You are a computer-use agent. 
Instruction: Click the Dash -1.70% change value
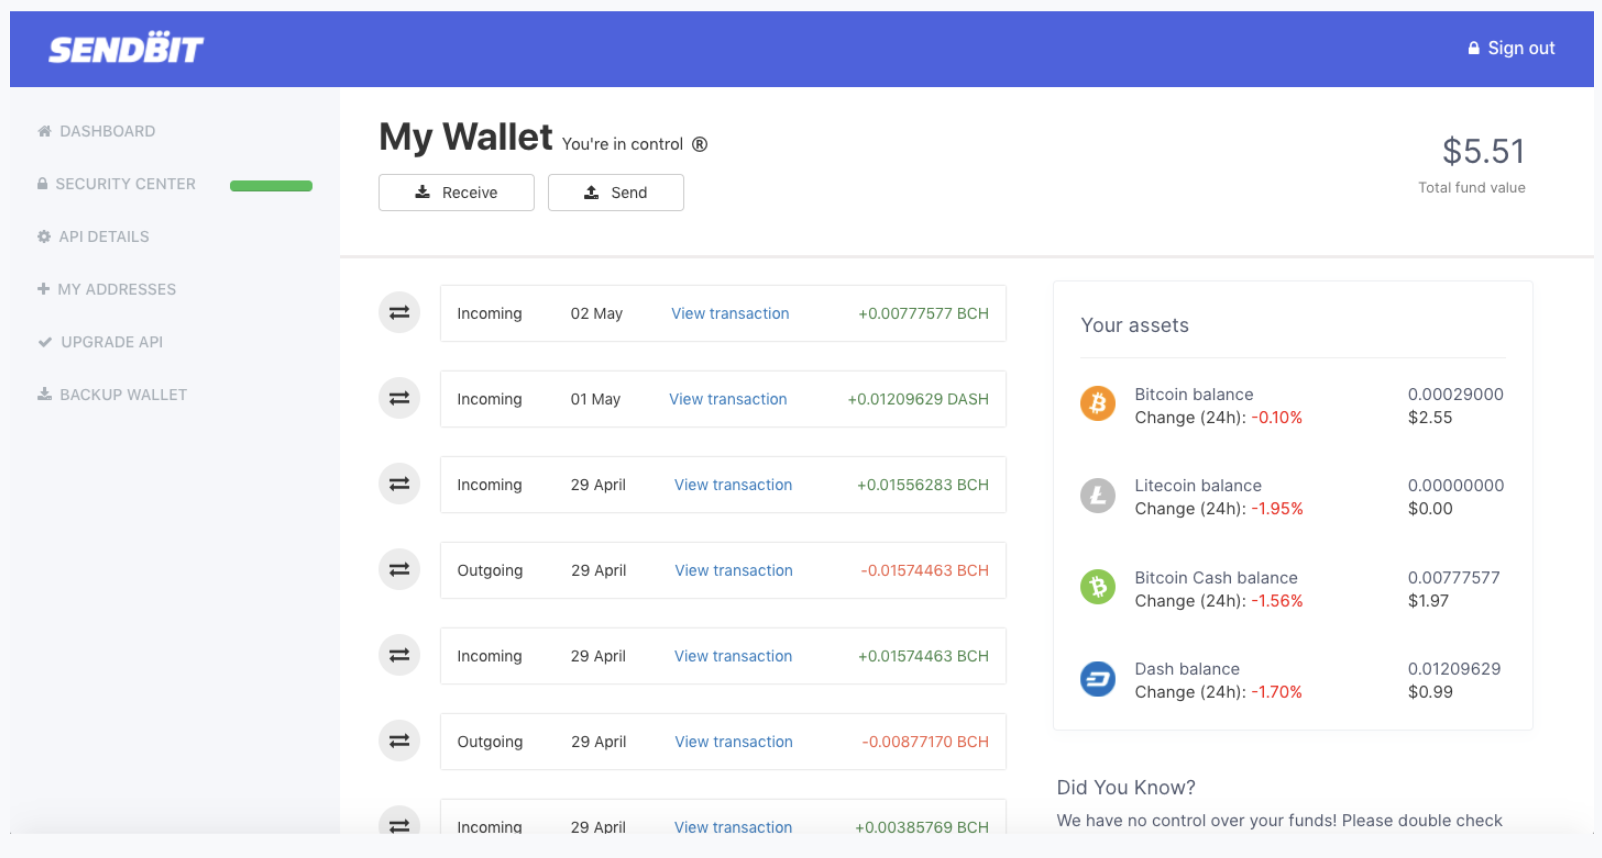(x=1277, y=692)
